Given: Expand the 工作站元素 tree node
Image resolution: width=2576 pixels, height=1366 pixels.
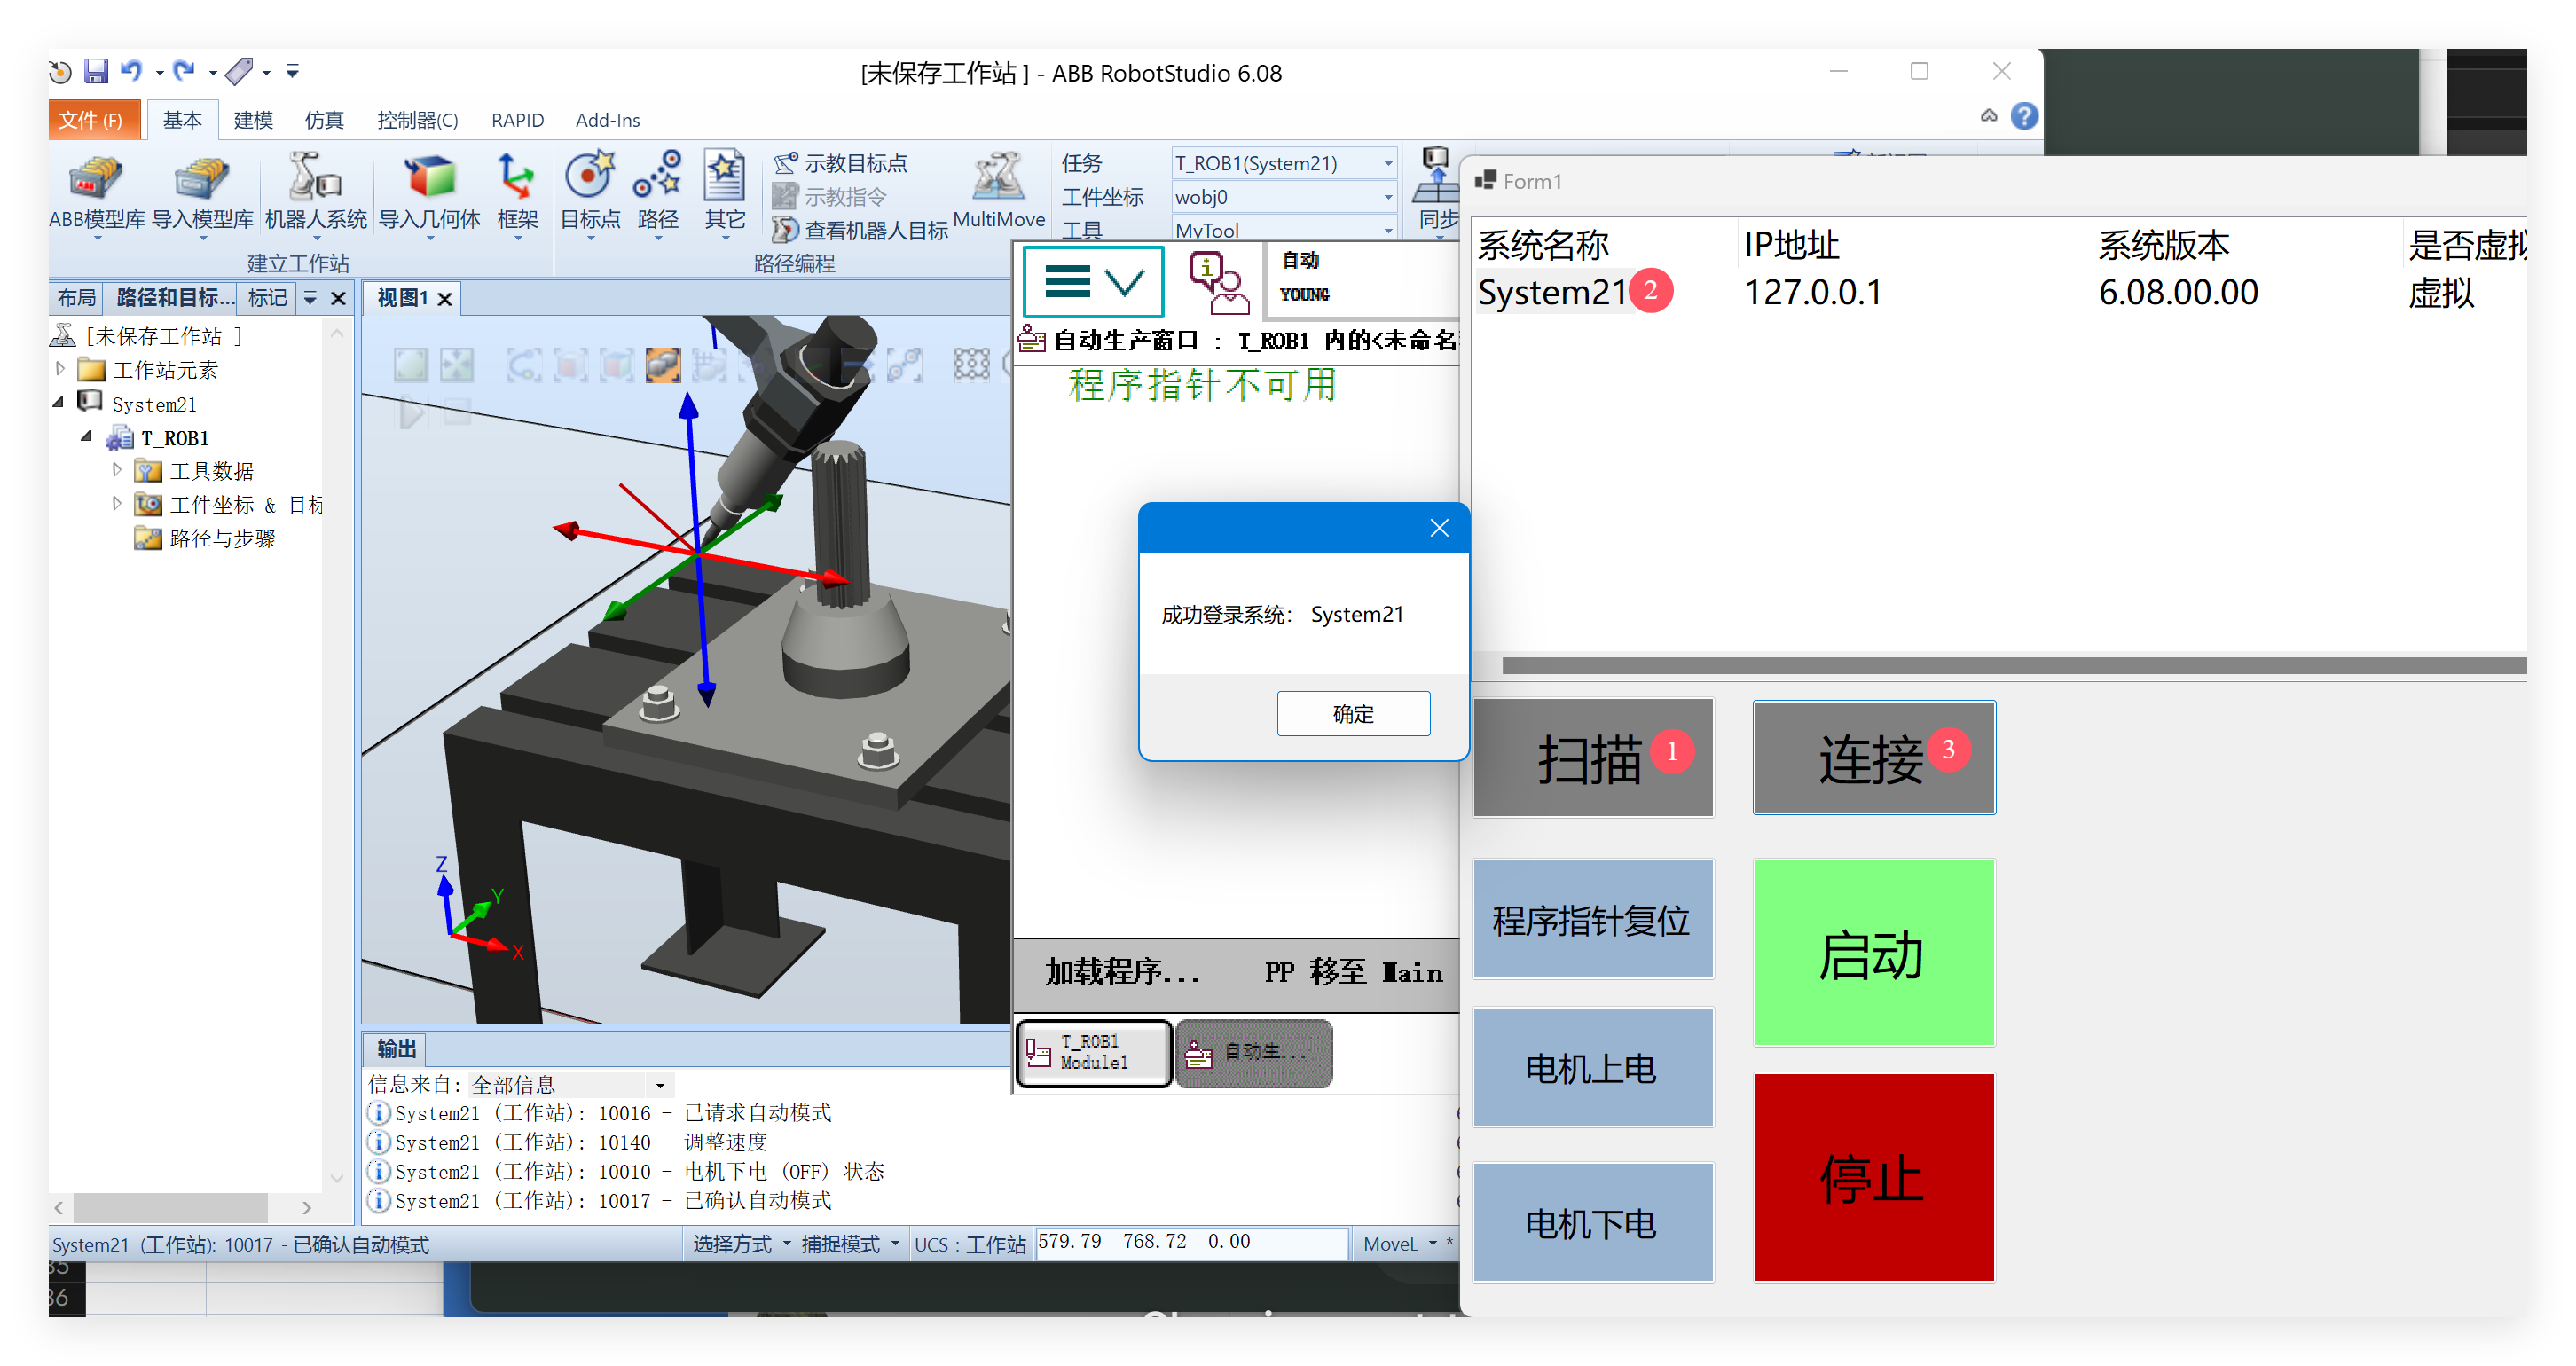Looking at the screenshot, I should pos(61,369).
